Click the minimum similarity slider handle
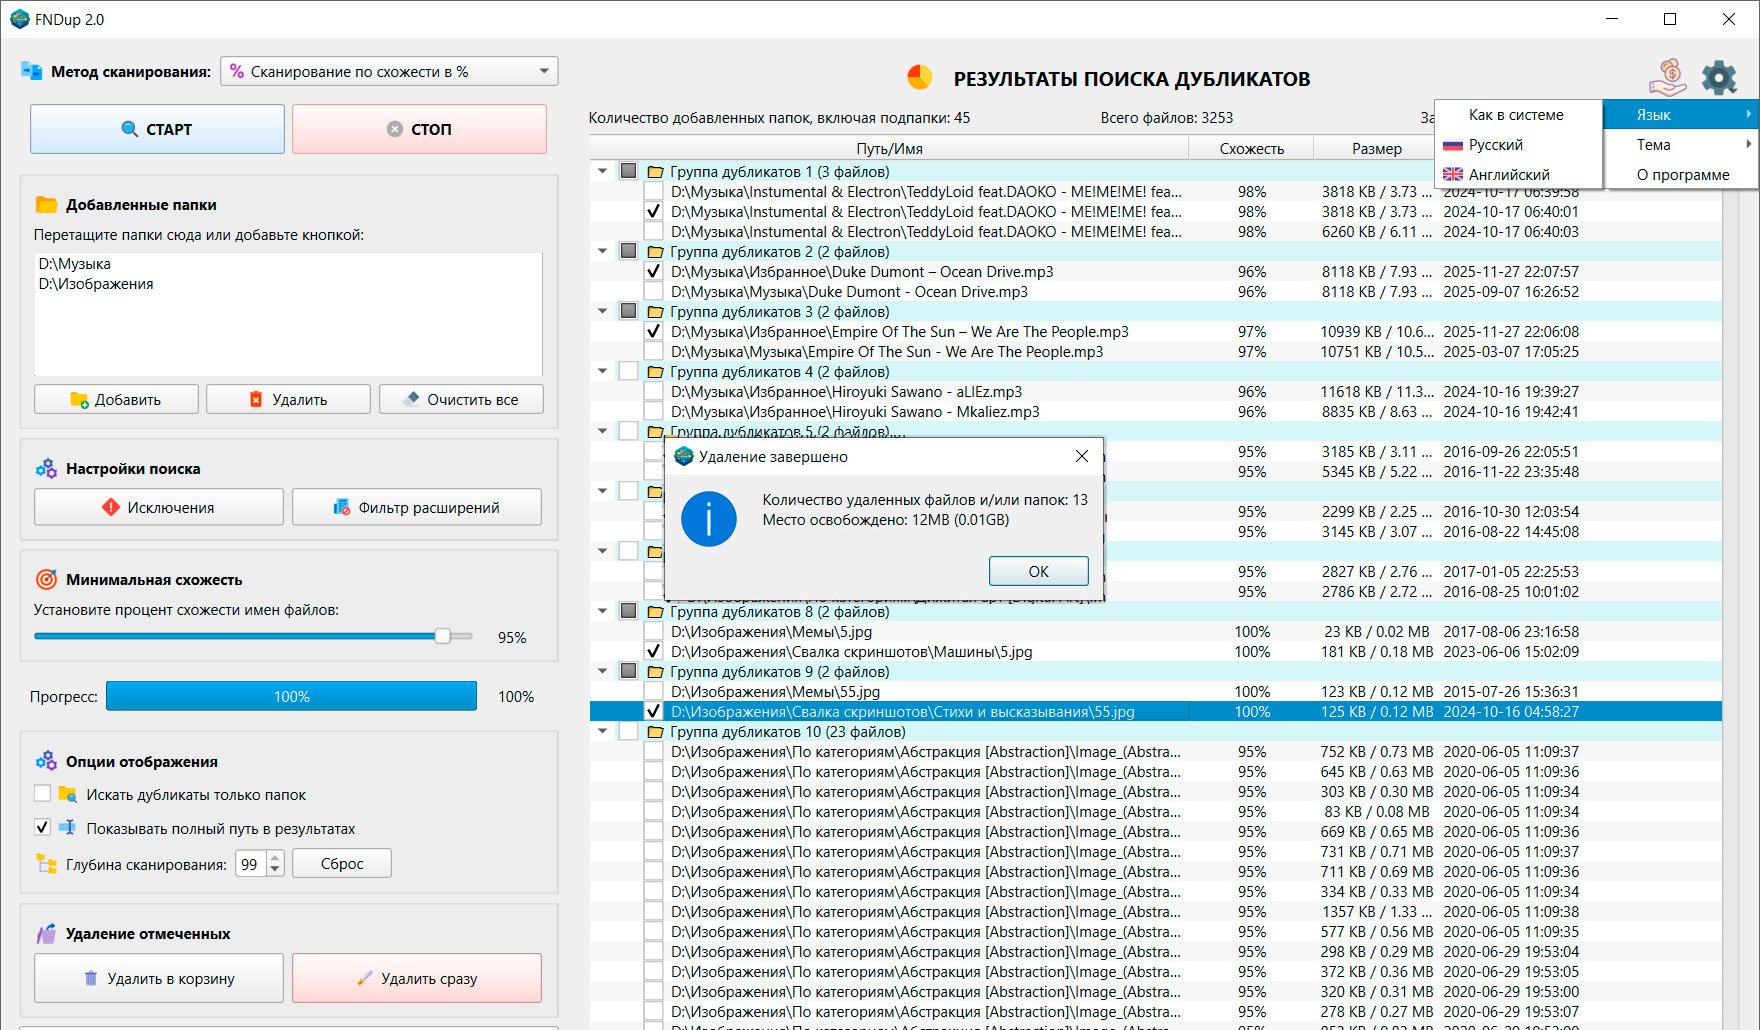The height and width of the screenshot is (1030, 1760). (x=442, y=636)
